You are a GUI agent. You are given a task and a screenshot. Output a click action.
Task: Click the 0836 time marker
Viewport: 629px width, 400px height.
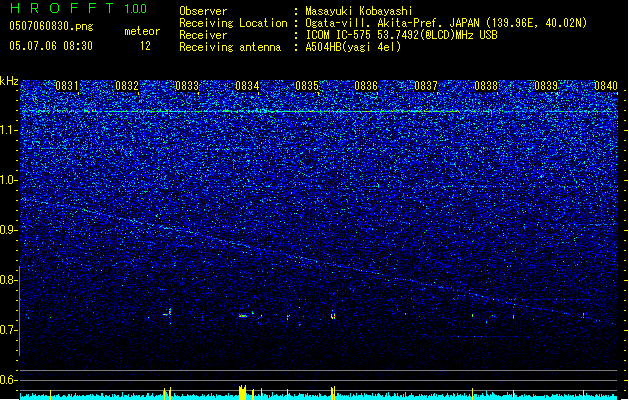point(366,86)
